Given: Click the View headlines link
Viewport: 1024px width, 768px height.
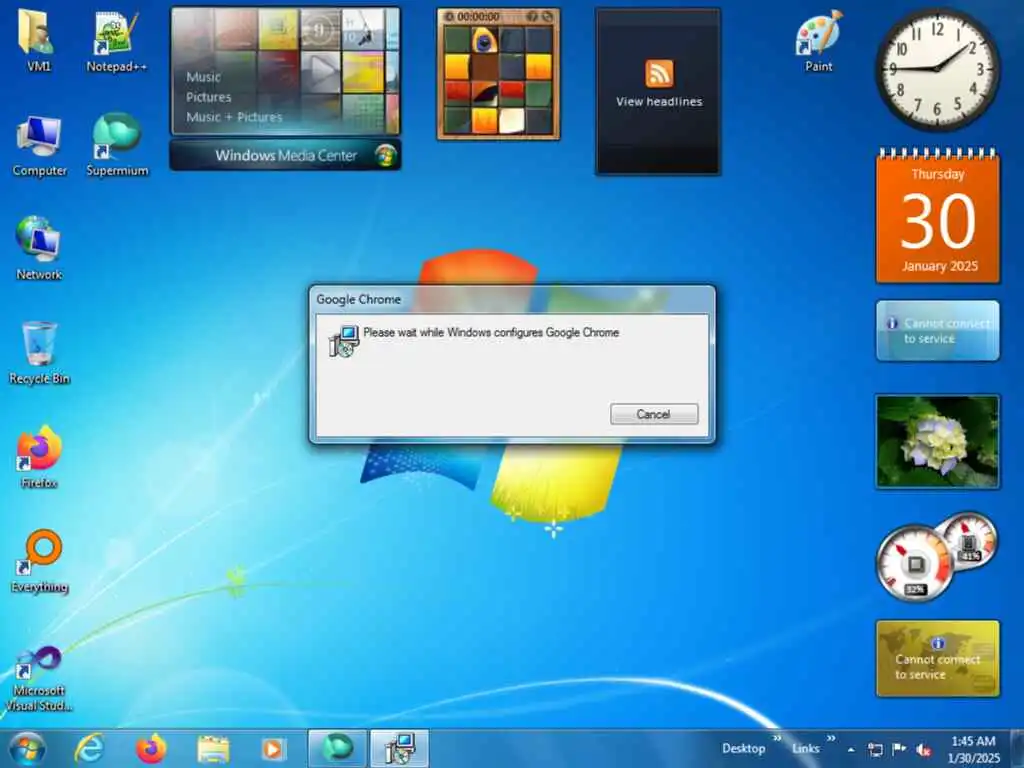Looking at the screenshot, I should tap(659, 102).
